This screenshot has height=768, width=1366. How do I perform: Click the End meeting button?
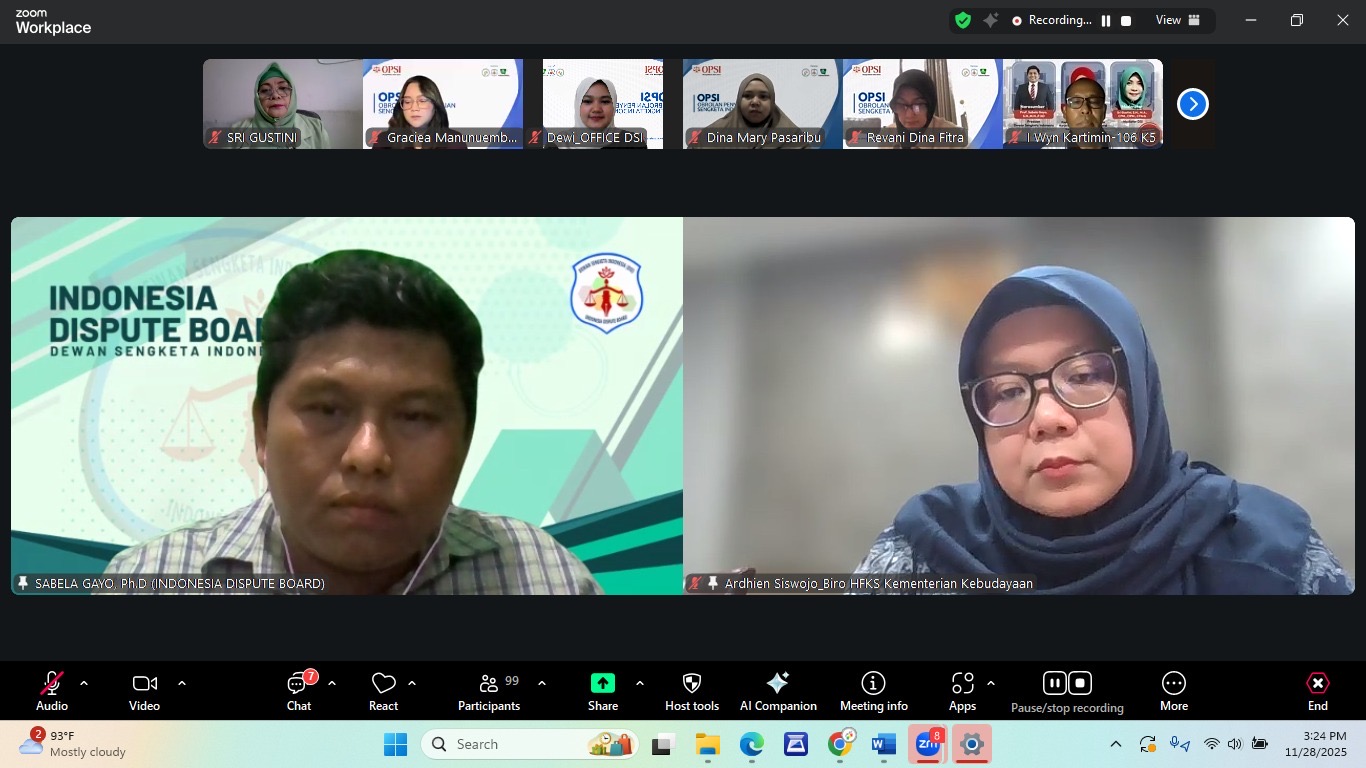coord(1317,691)
